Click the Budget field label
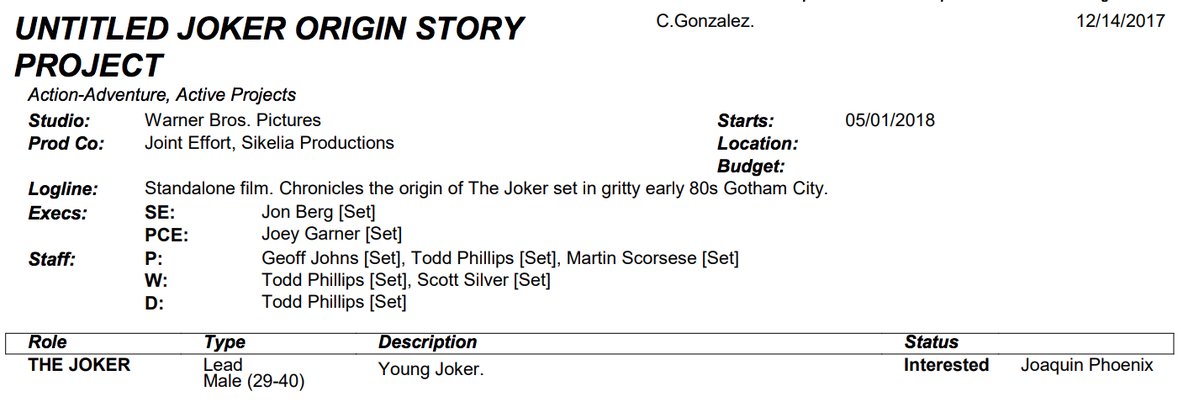 click(x=751, y=166)
